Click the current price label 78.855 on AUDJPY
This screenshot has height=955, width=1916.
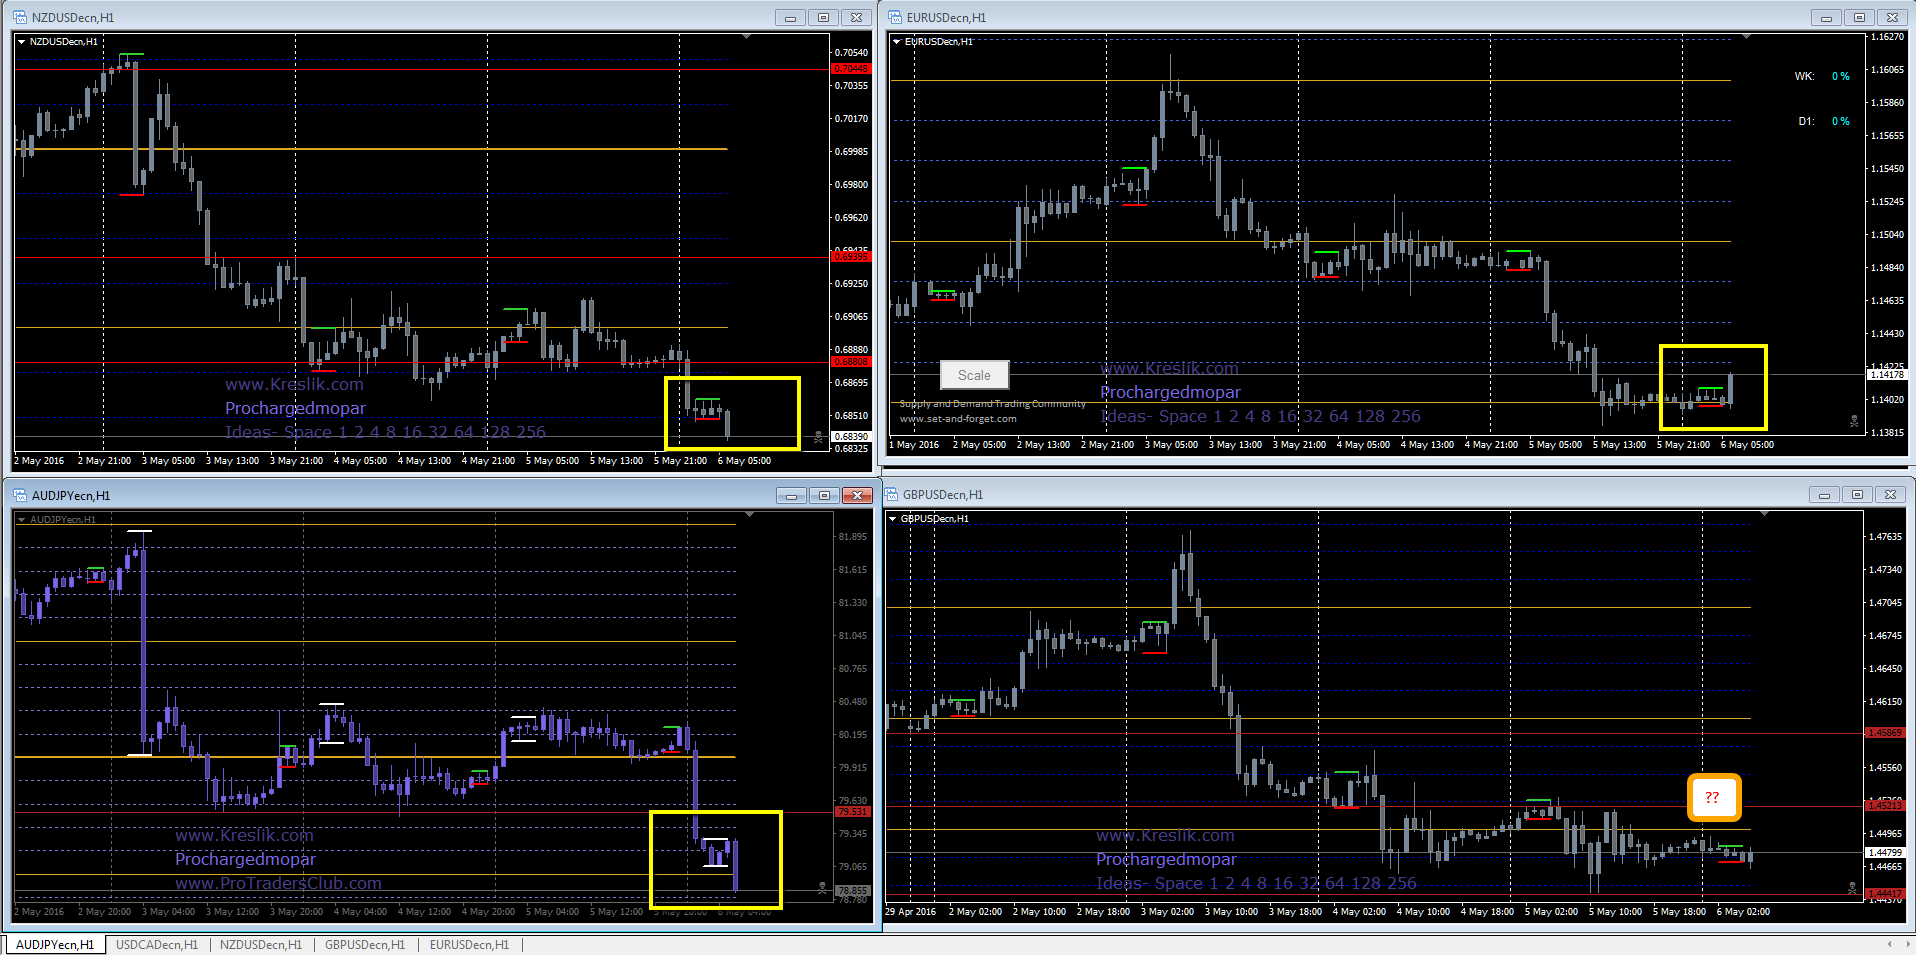[852, 890]
